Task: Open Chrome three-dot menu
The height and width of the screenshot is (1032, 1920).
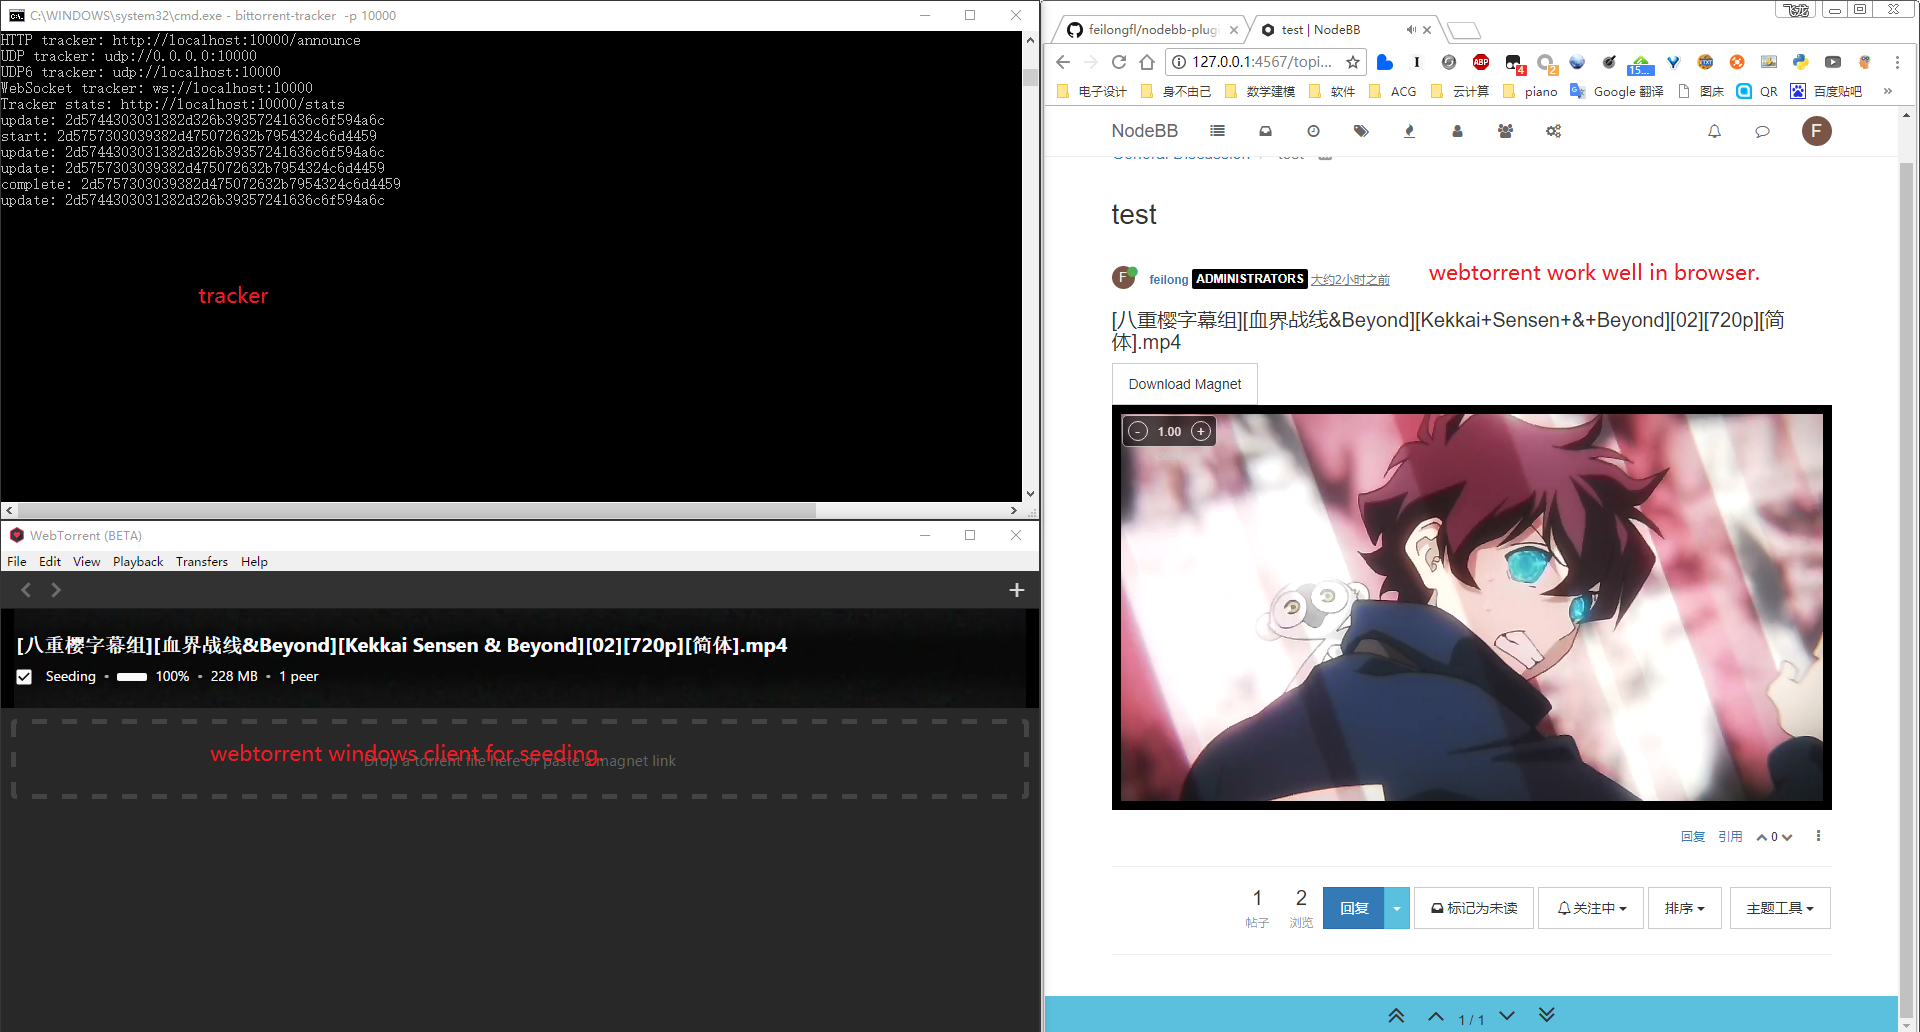Action: click(1897, 62)
